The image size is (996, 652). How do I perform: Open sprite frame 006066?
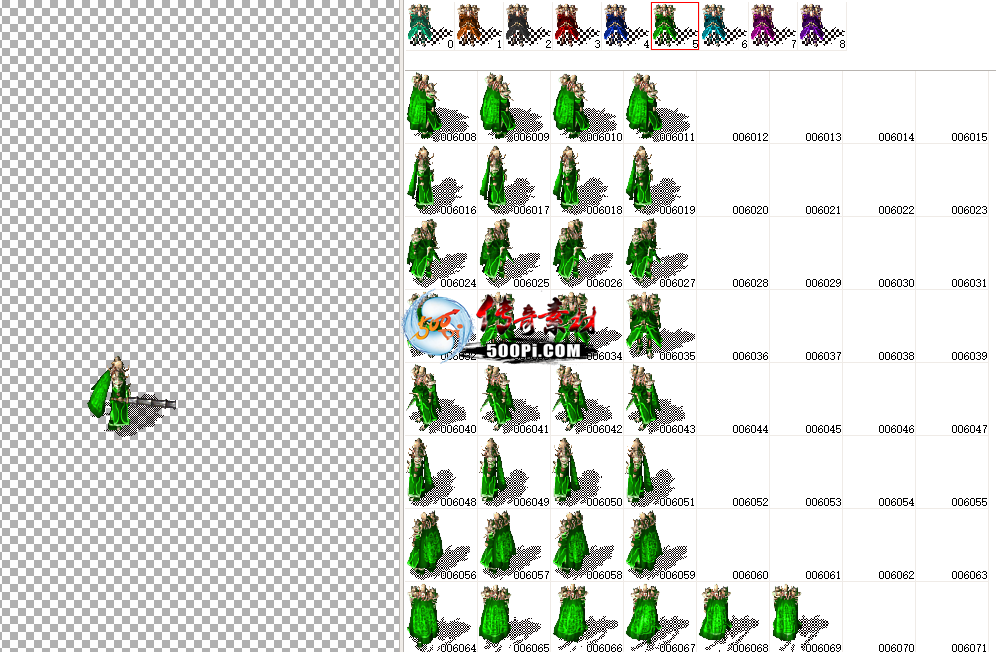(x=587, y=617)
